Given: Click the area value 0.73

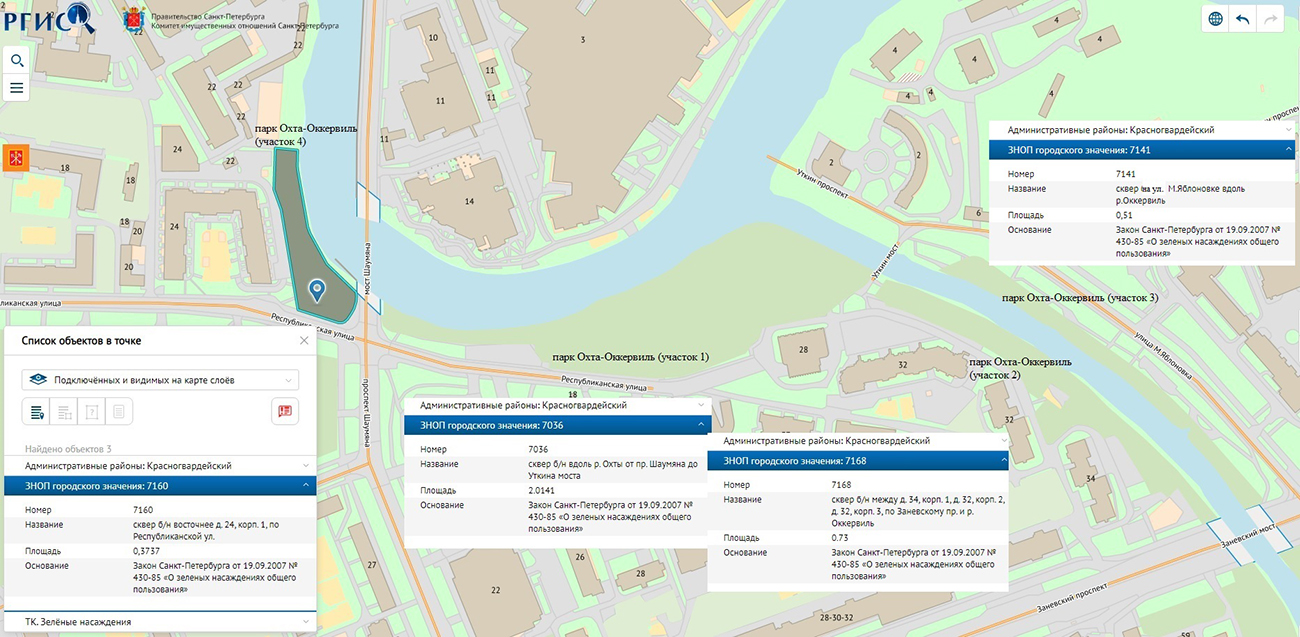Looking at the screenshot, I should click(x=841, y=538).
